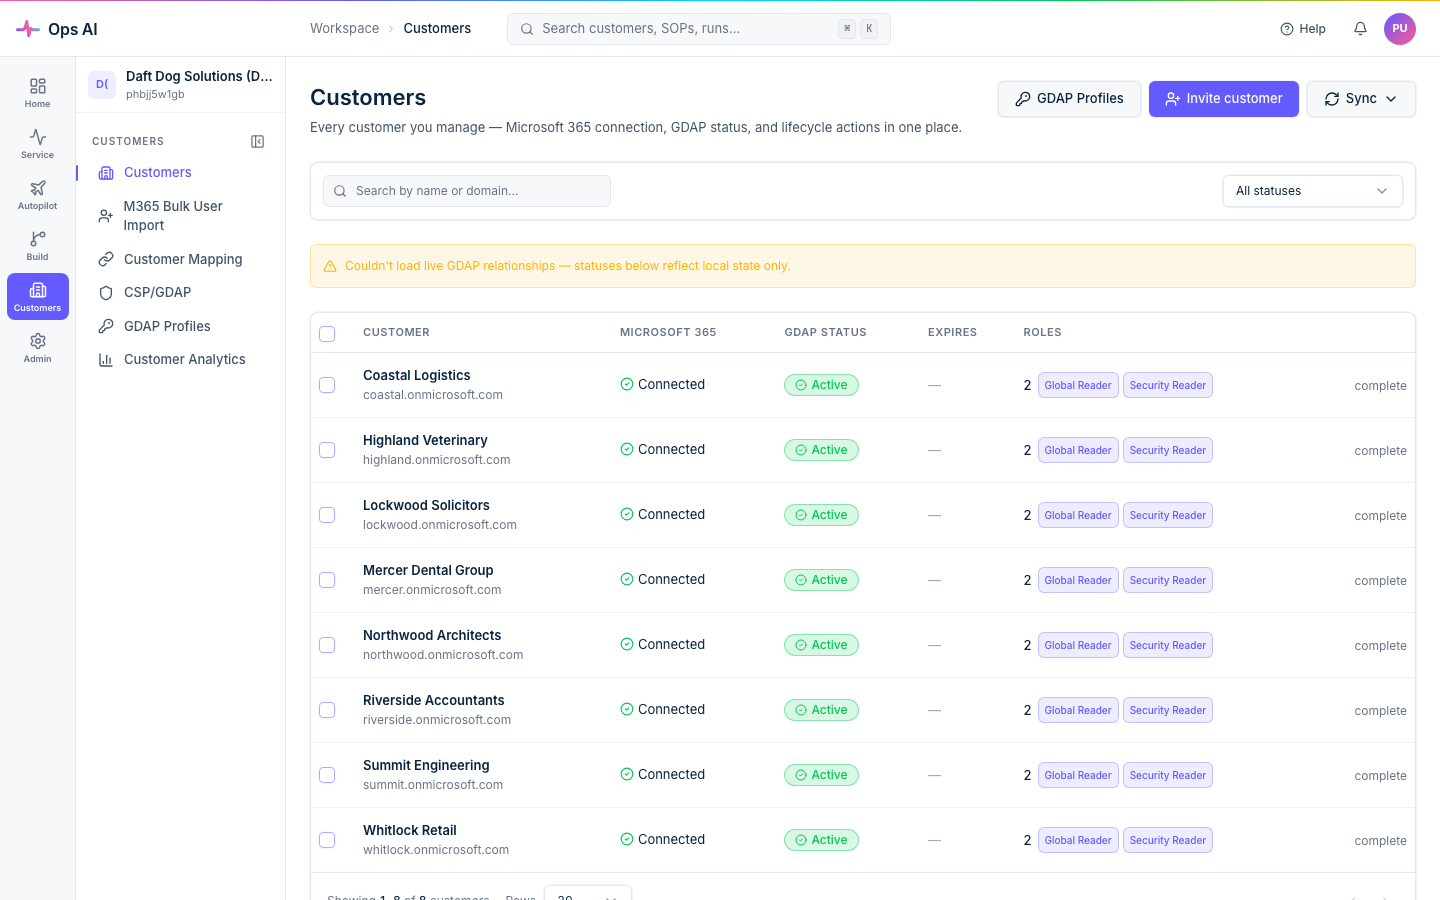This screenshot has height=900, width=1440.
Task: Check the Northwood Architects row checkbox
Action: pos(327,645)
